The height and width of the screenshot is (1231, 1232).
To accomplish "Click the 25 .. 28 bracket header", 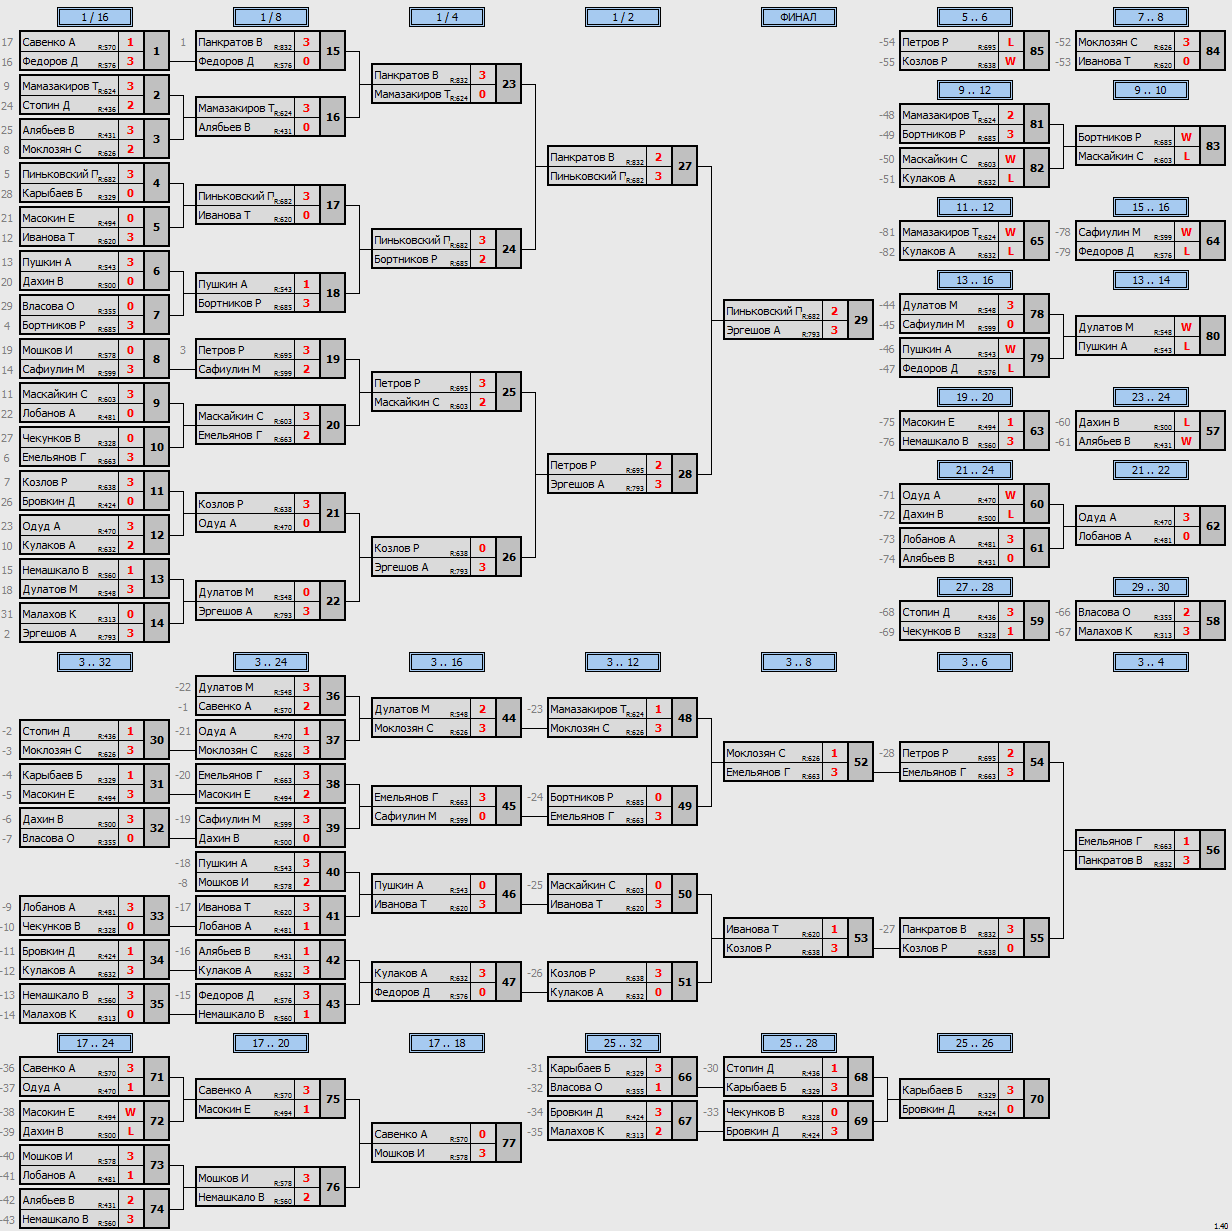I will click(799, 1043).
